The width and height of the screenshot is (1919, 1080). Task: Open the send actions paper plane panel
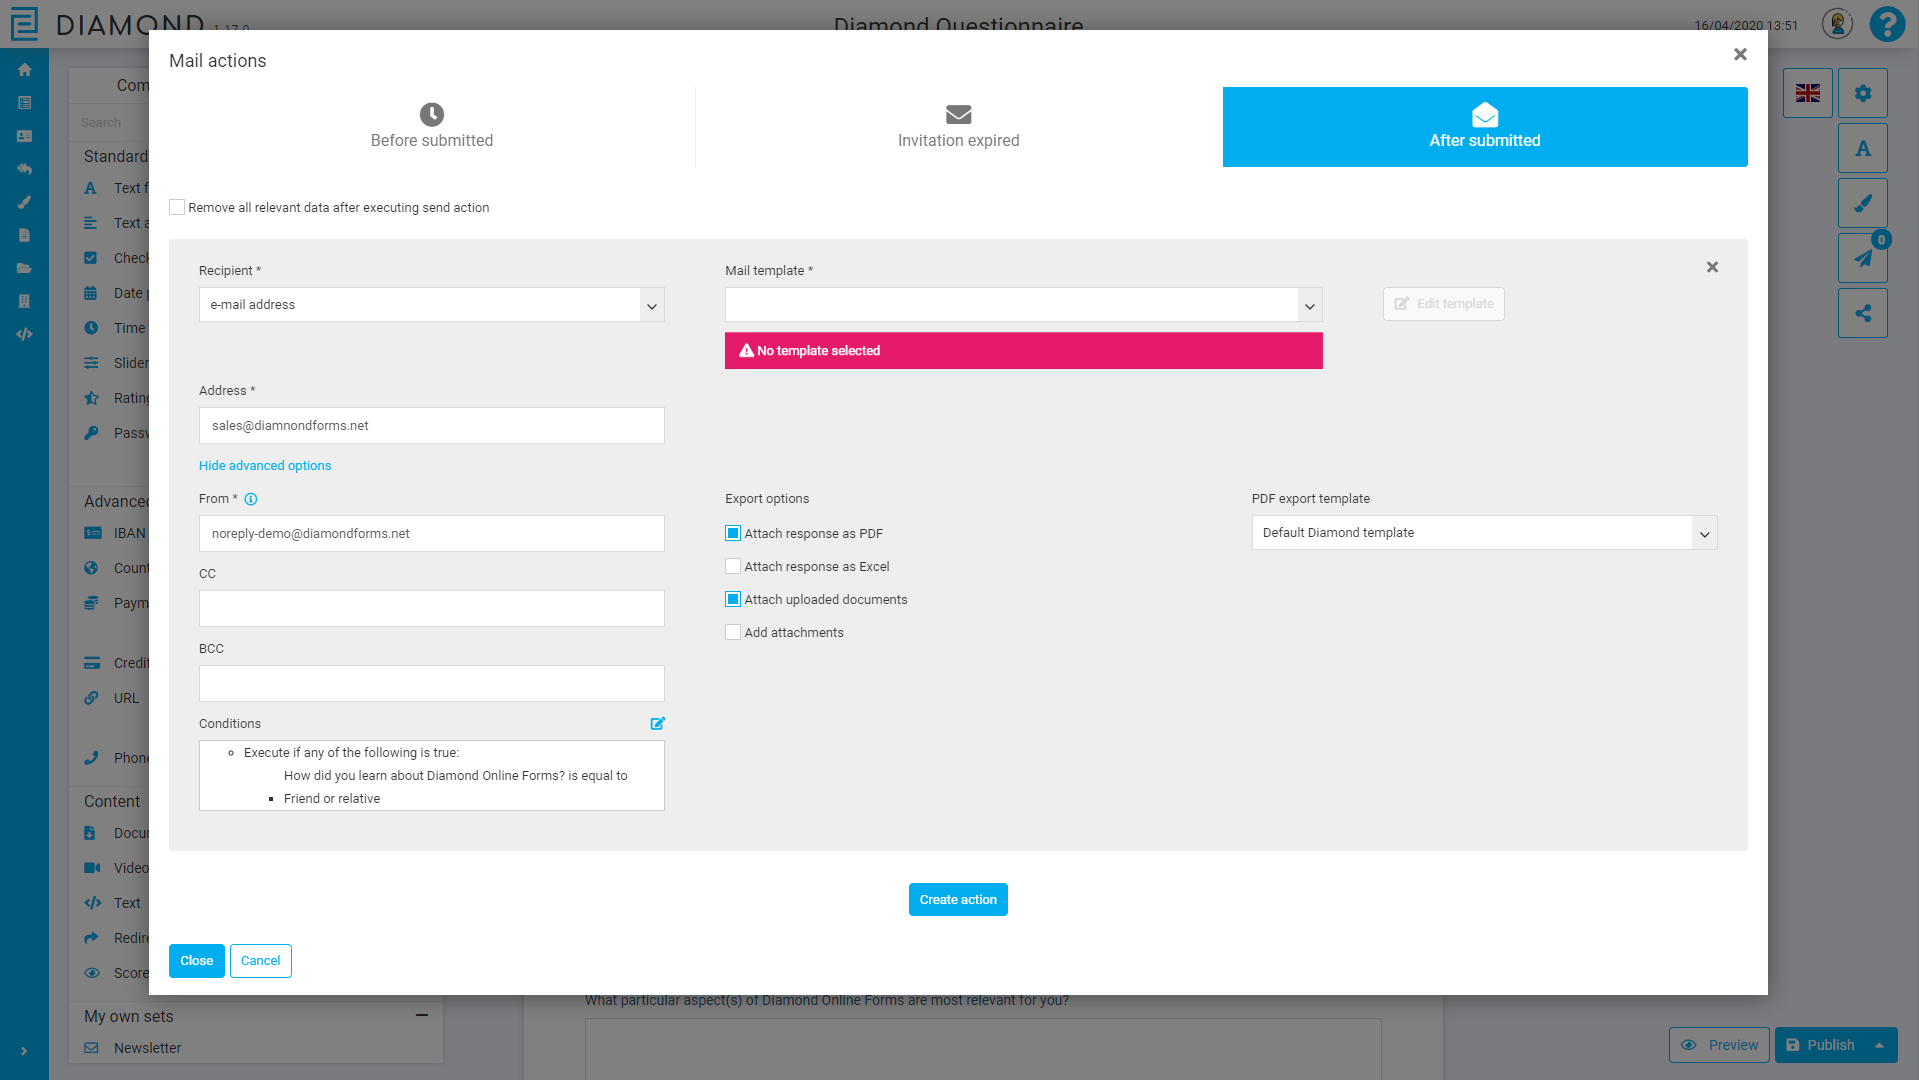pos(1862,257)
